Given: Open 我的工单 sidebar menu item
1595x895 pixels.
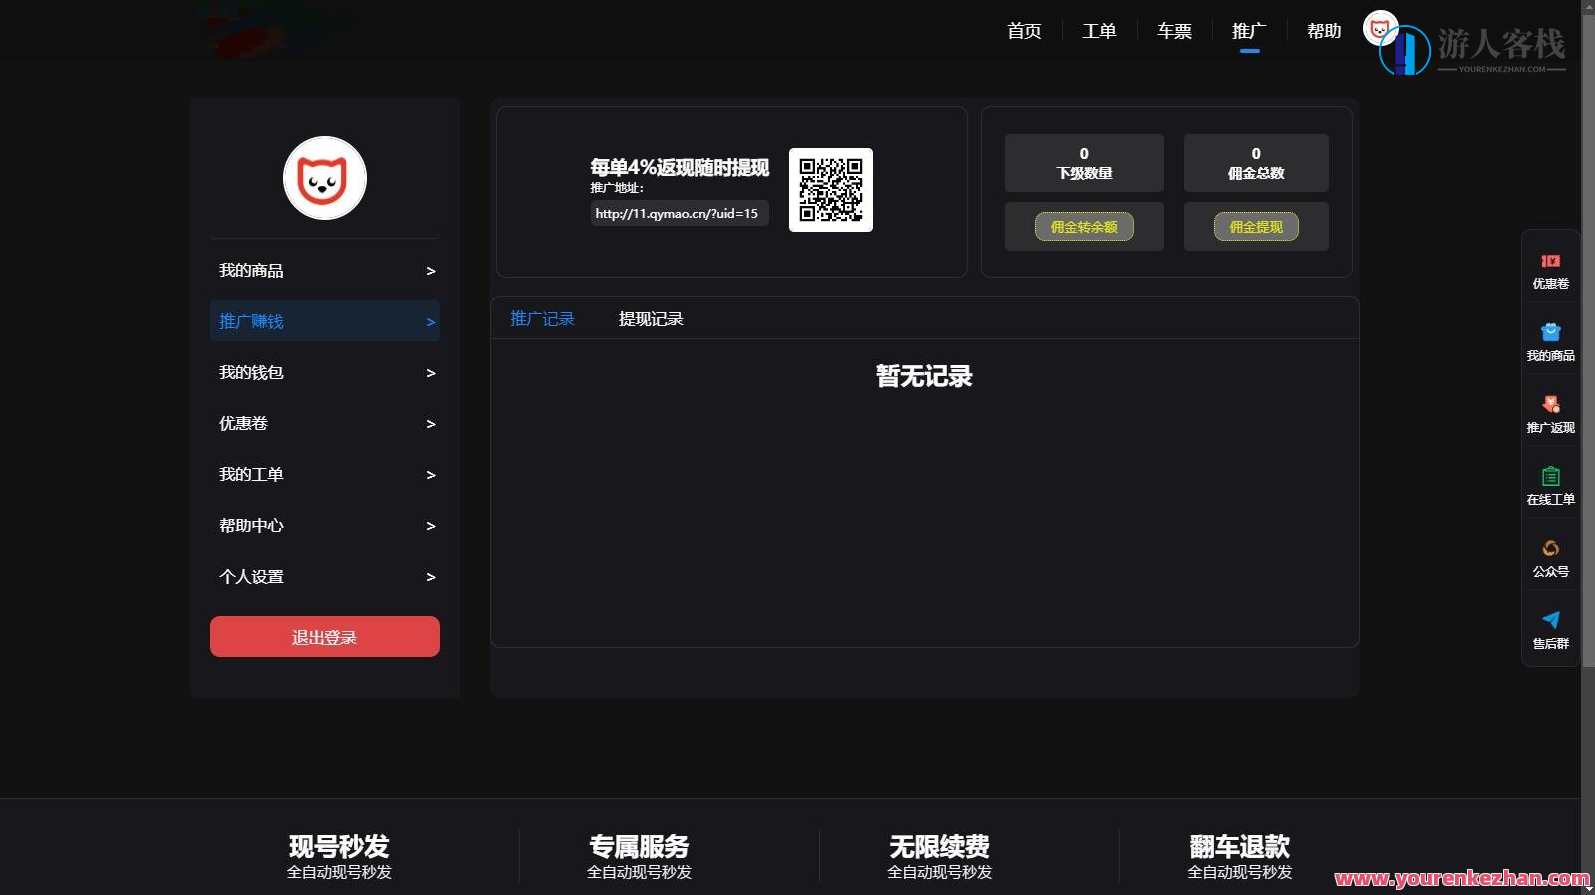Looking at the screenshot, I should coord(325,475).
